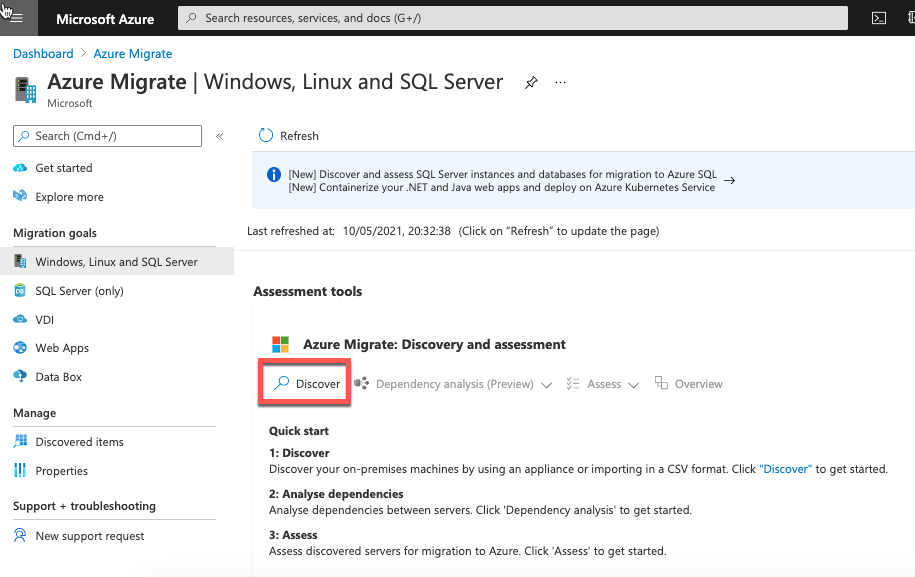Click the "Discover" quick start link
This screenshot has height=577, width=915.
[x=785, y=469]
